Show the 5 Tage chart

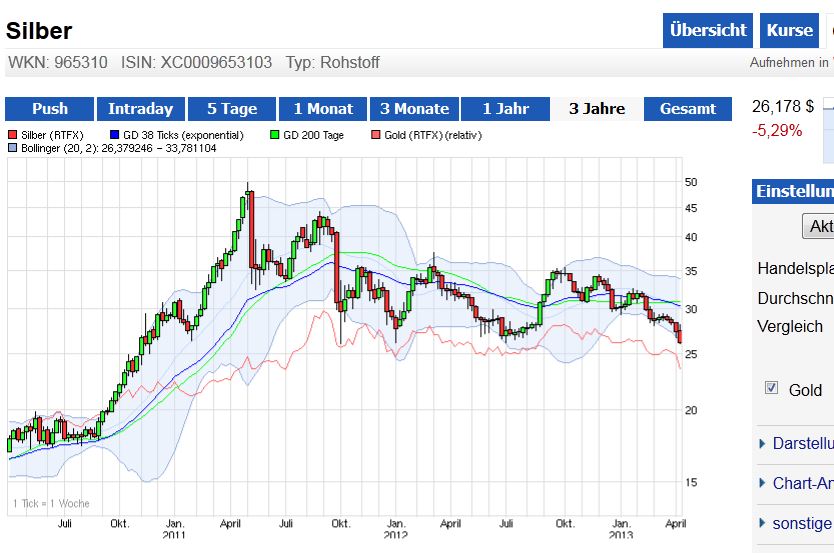pos(232,109)
